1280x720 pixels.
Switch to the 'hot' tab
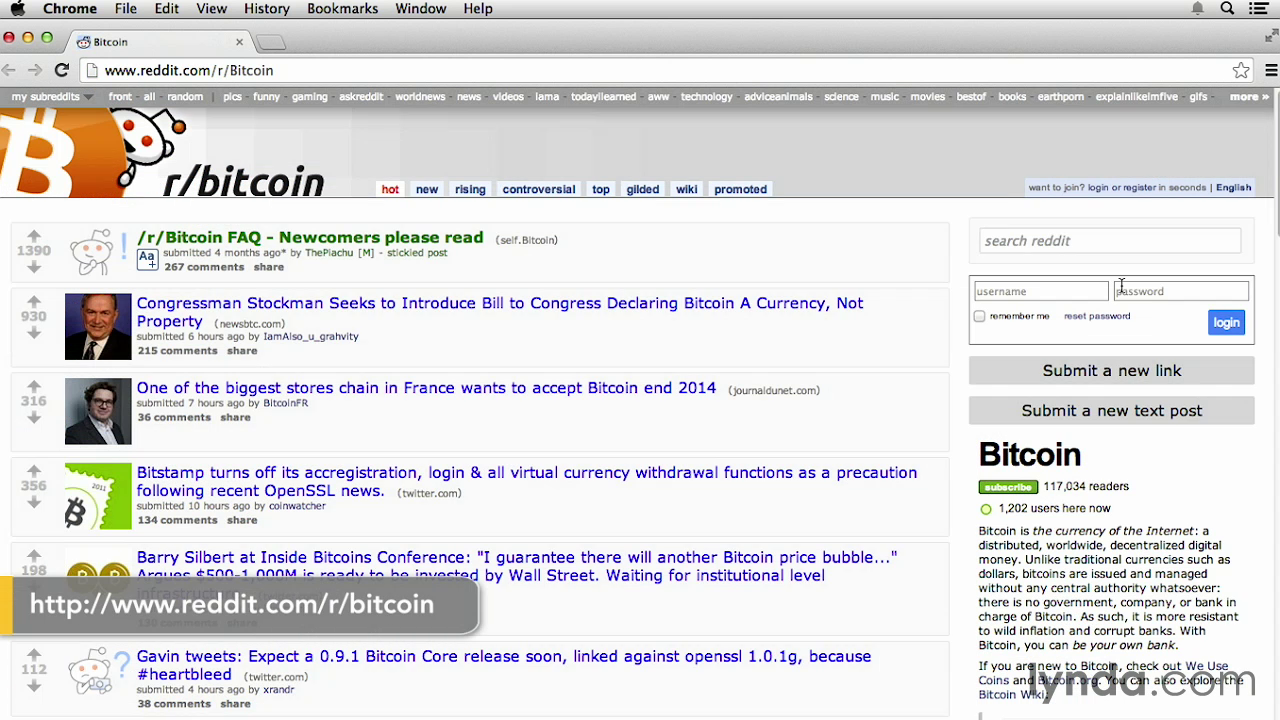(390, 189)
